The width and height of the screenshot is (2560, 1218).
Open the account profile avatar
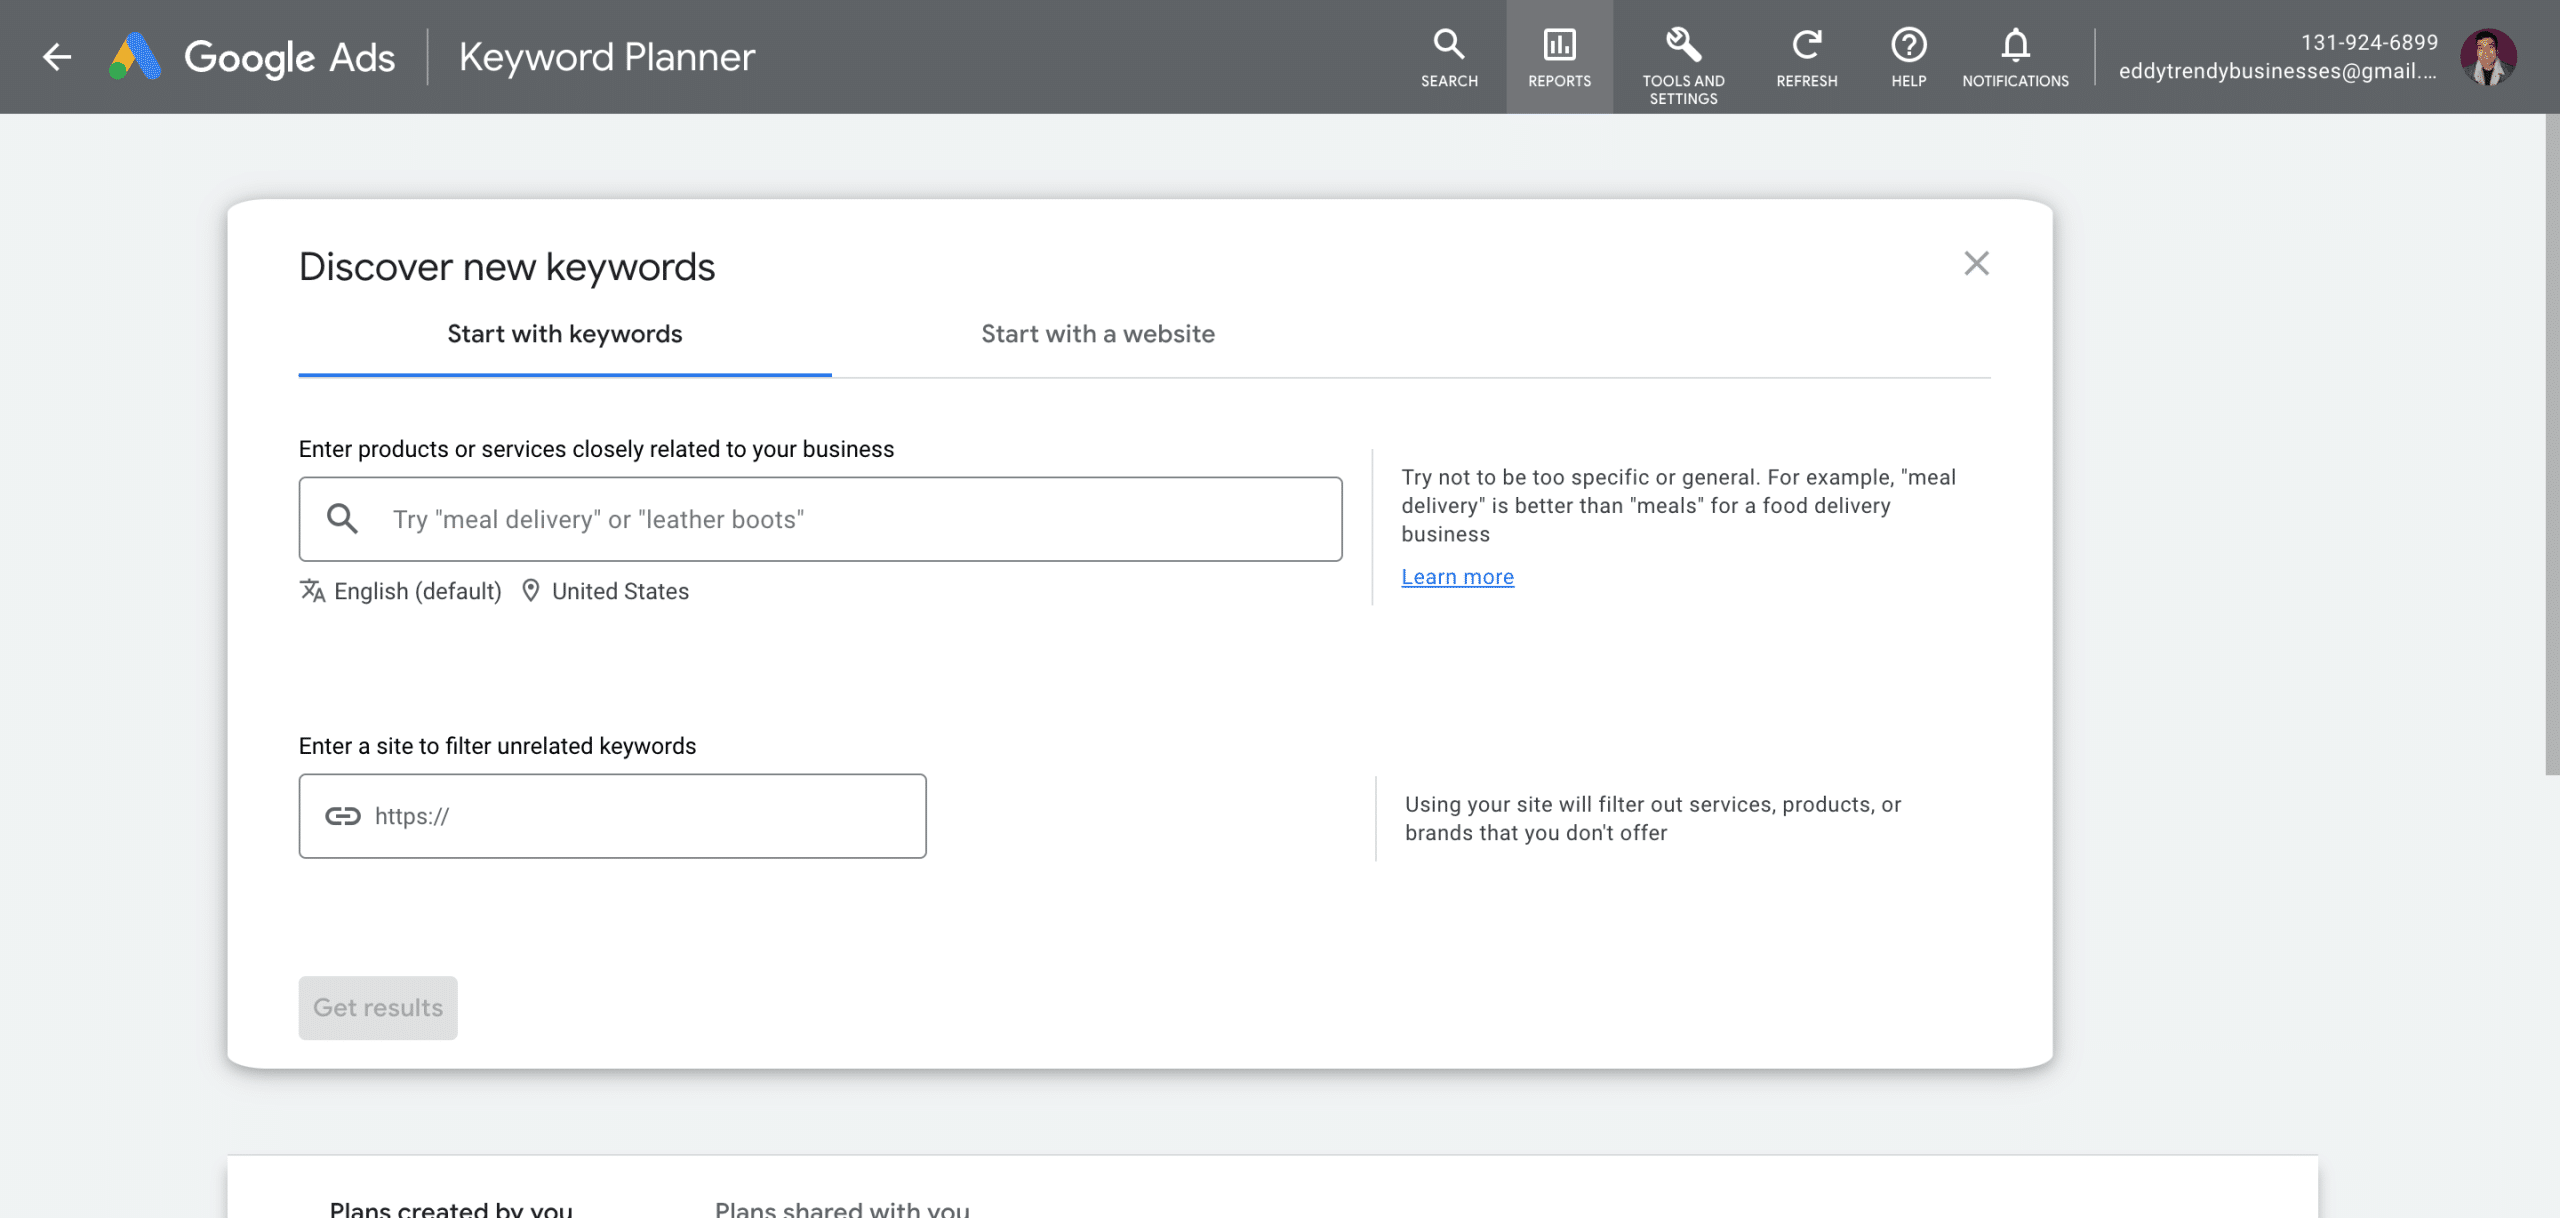(x=2490, y=57)
